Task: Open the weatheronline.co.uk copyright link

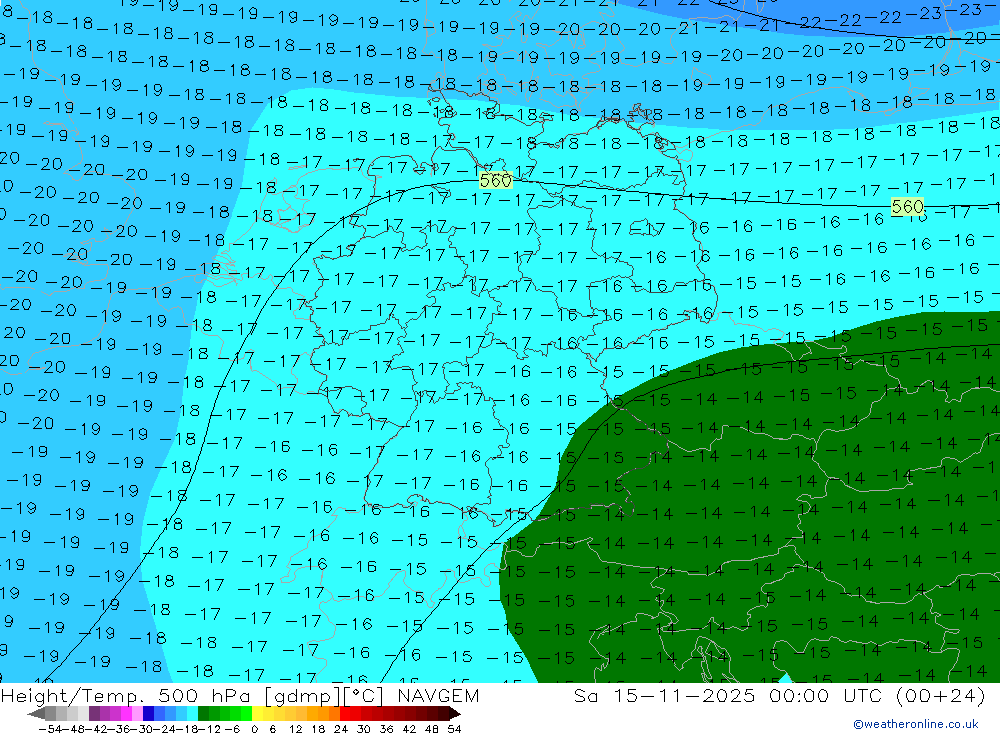Action: [x=916, y=724]
